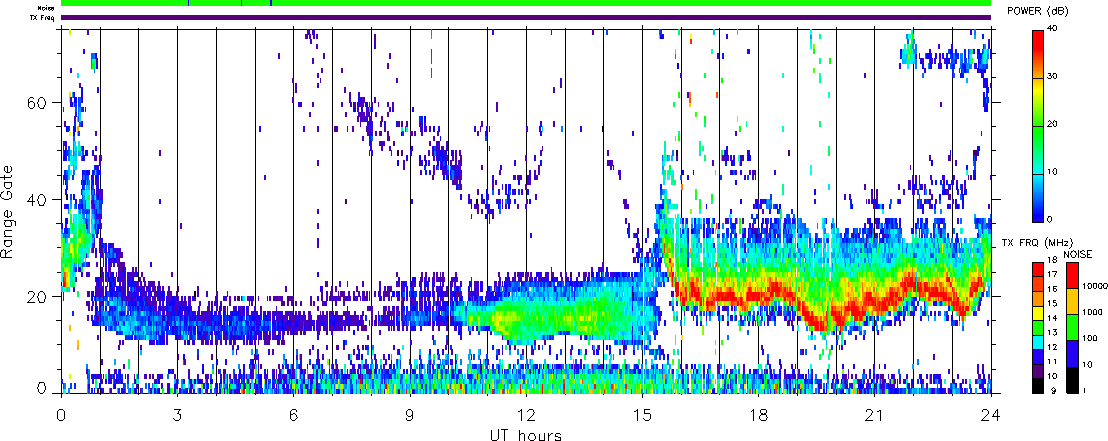Pick the cyan 12–13 MHz TX FRQ swatch
The width and height of the screenshot is (1108, 441).
(x=1039, y=341)
